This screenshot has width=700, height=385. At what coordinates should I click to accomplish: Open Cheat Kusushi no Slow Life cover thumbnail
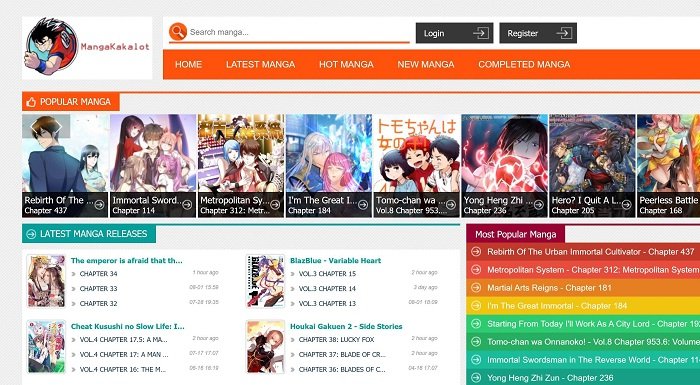46,346
